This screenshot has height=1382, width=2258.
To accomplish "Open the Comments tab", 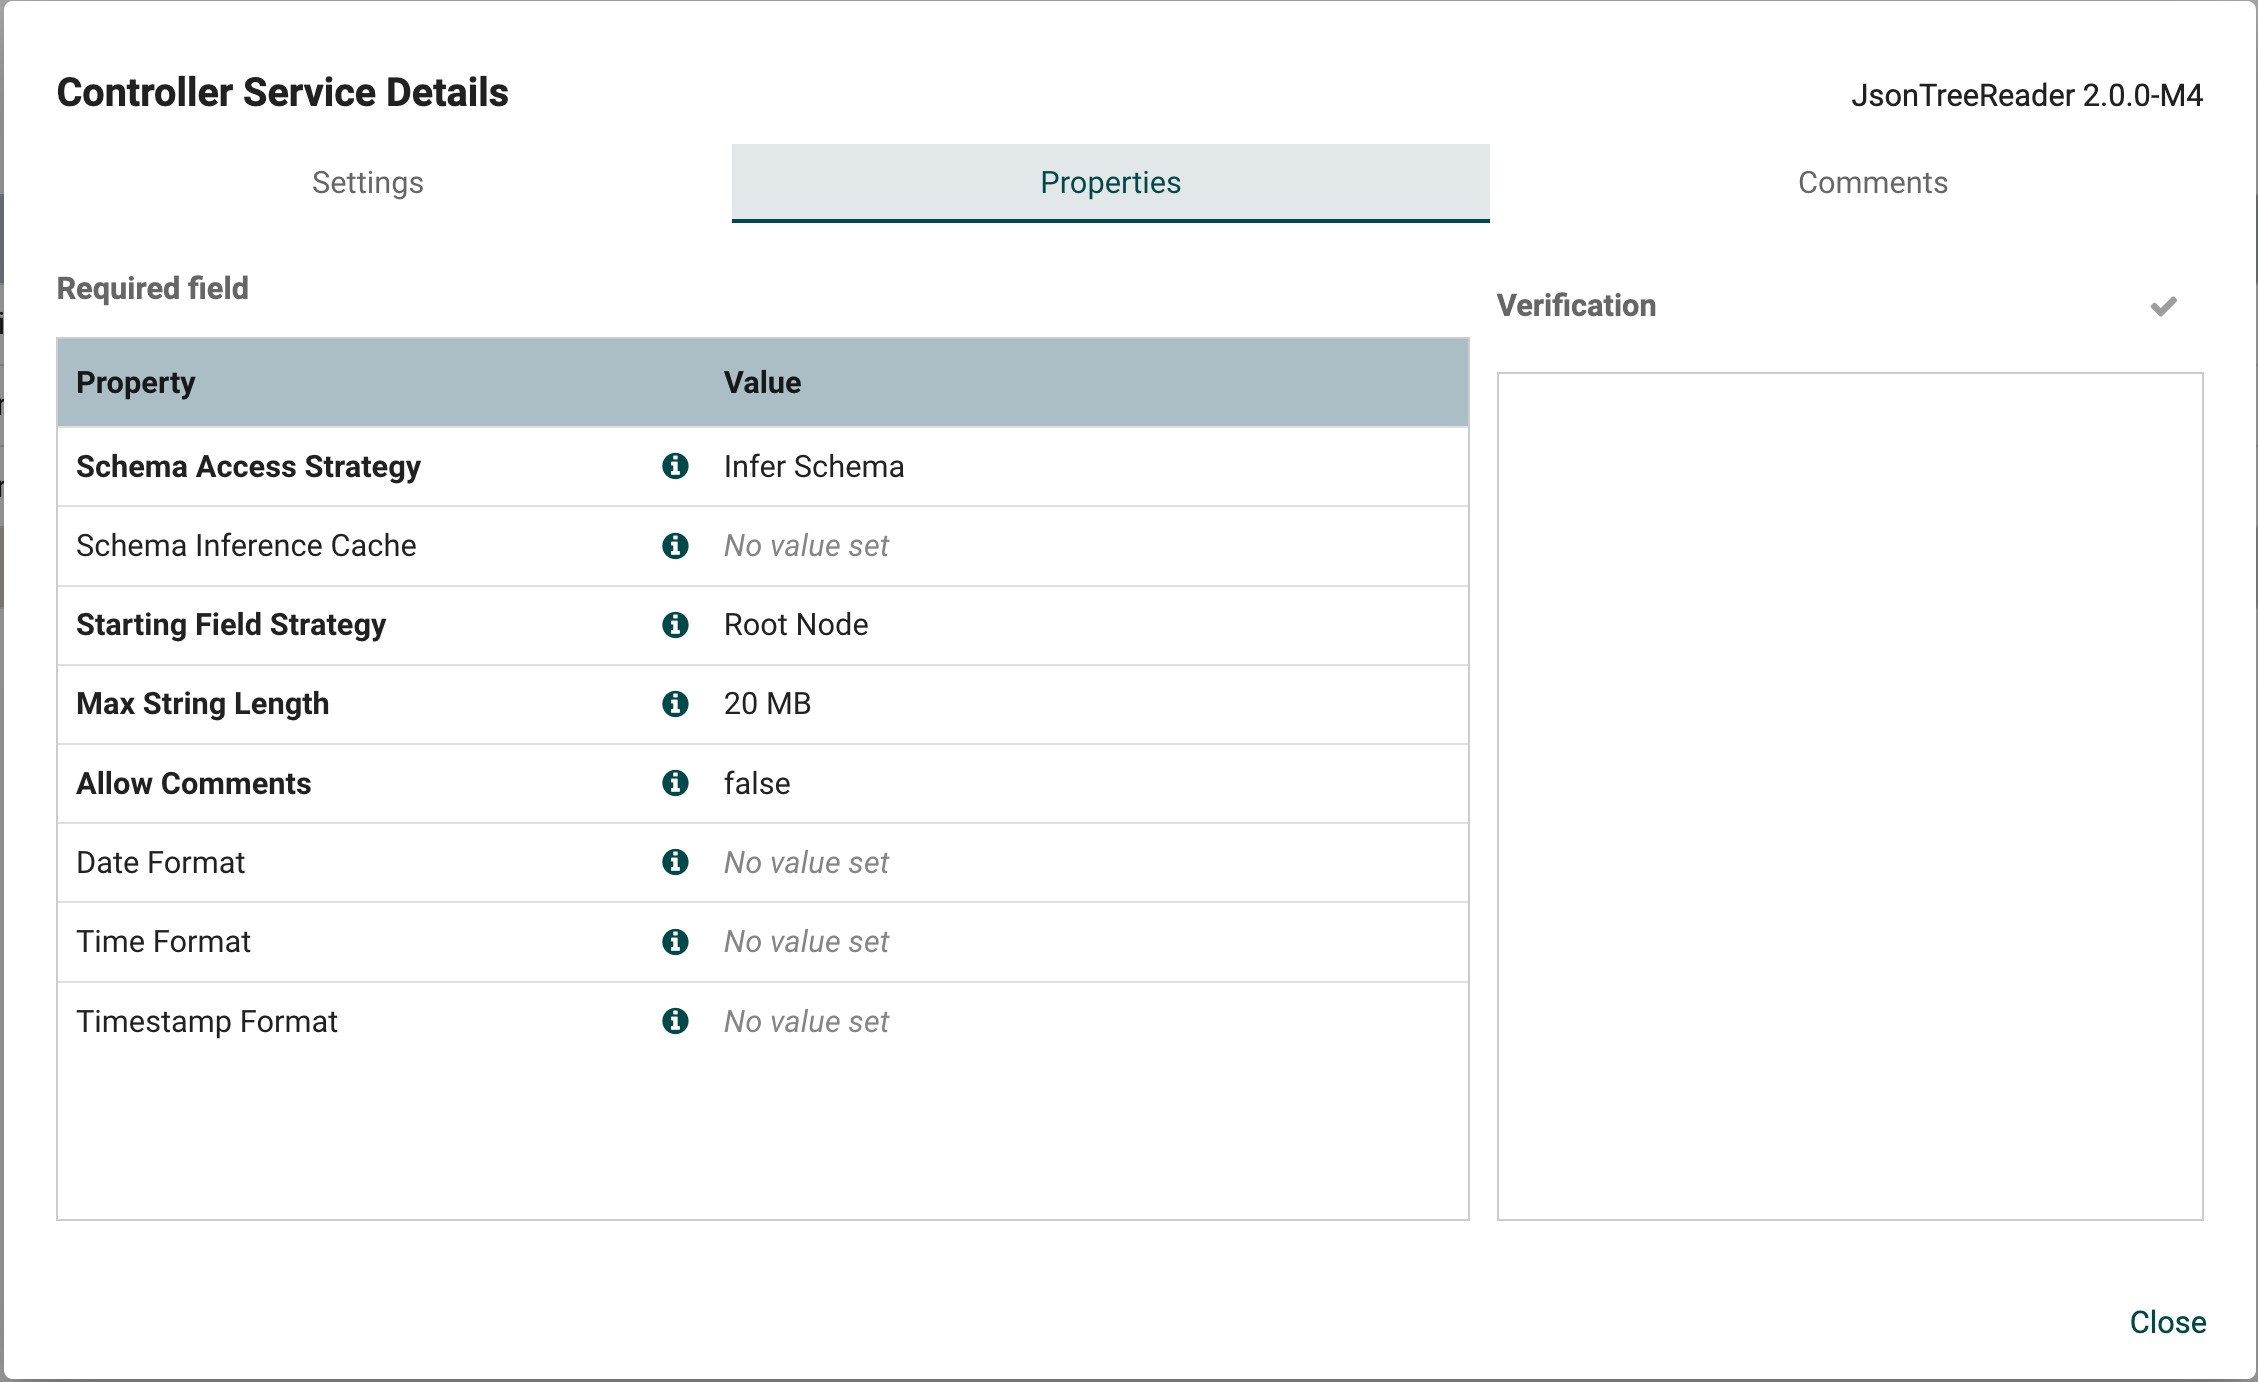I will pyautogui.click(x=1872, y=183).
